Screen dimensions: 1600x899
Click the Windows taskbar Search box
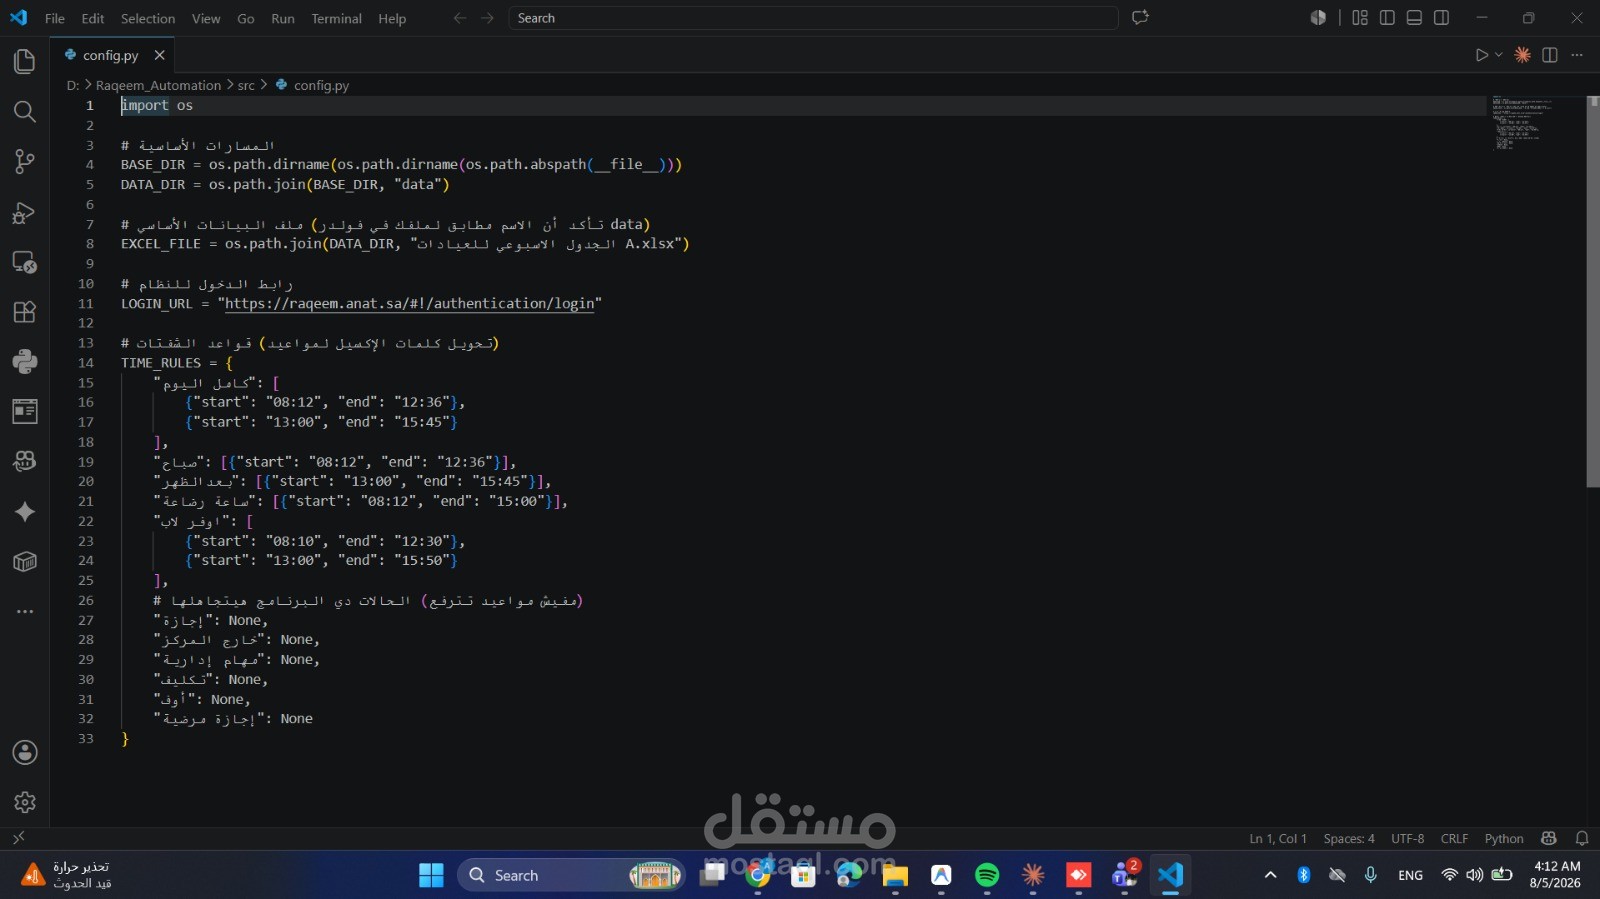572,875
